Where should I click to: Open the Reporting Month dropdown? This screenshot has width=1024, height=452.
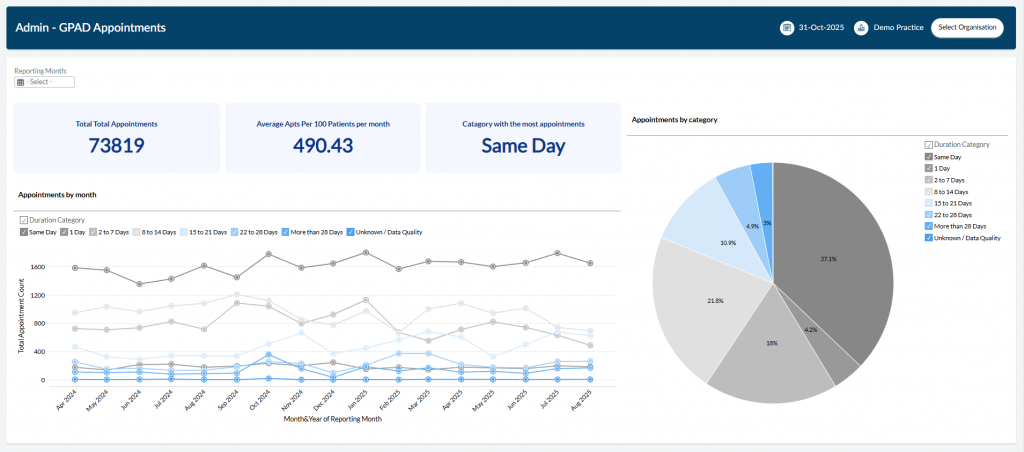coord(45,82)
